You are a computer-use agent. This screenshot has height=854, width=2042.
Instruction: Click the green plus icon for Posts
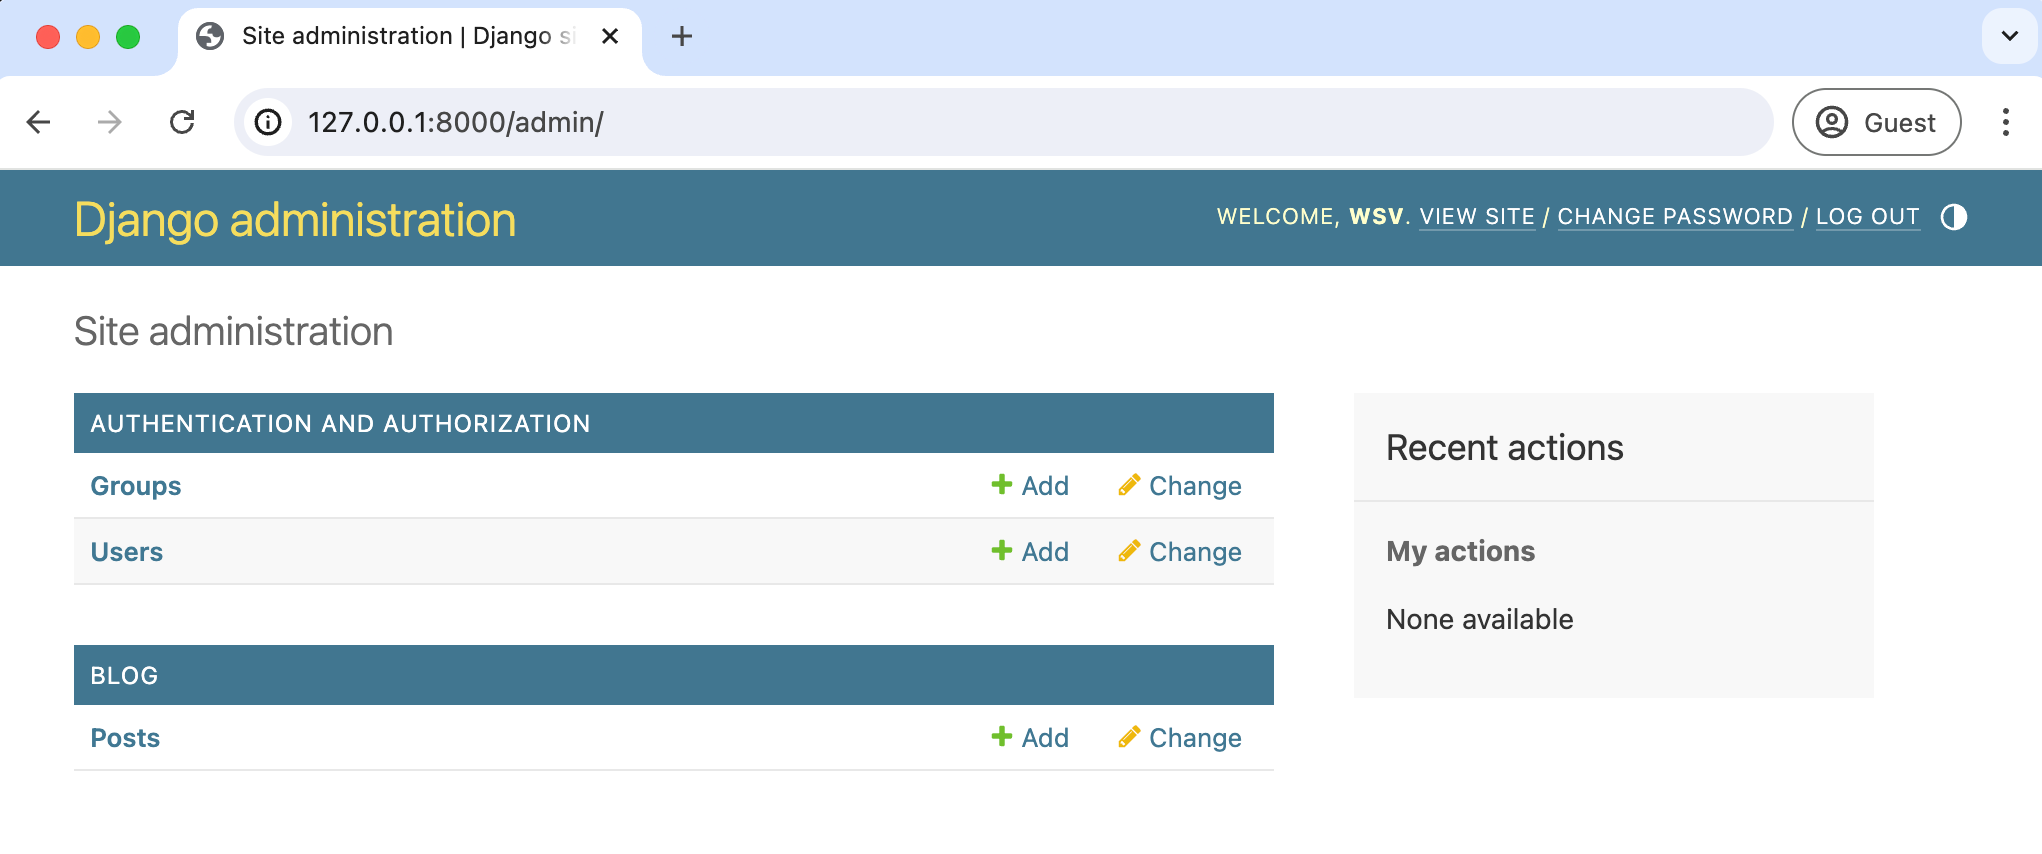1001,737
